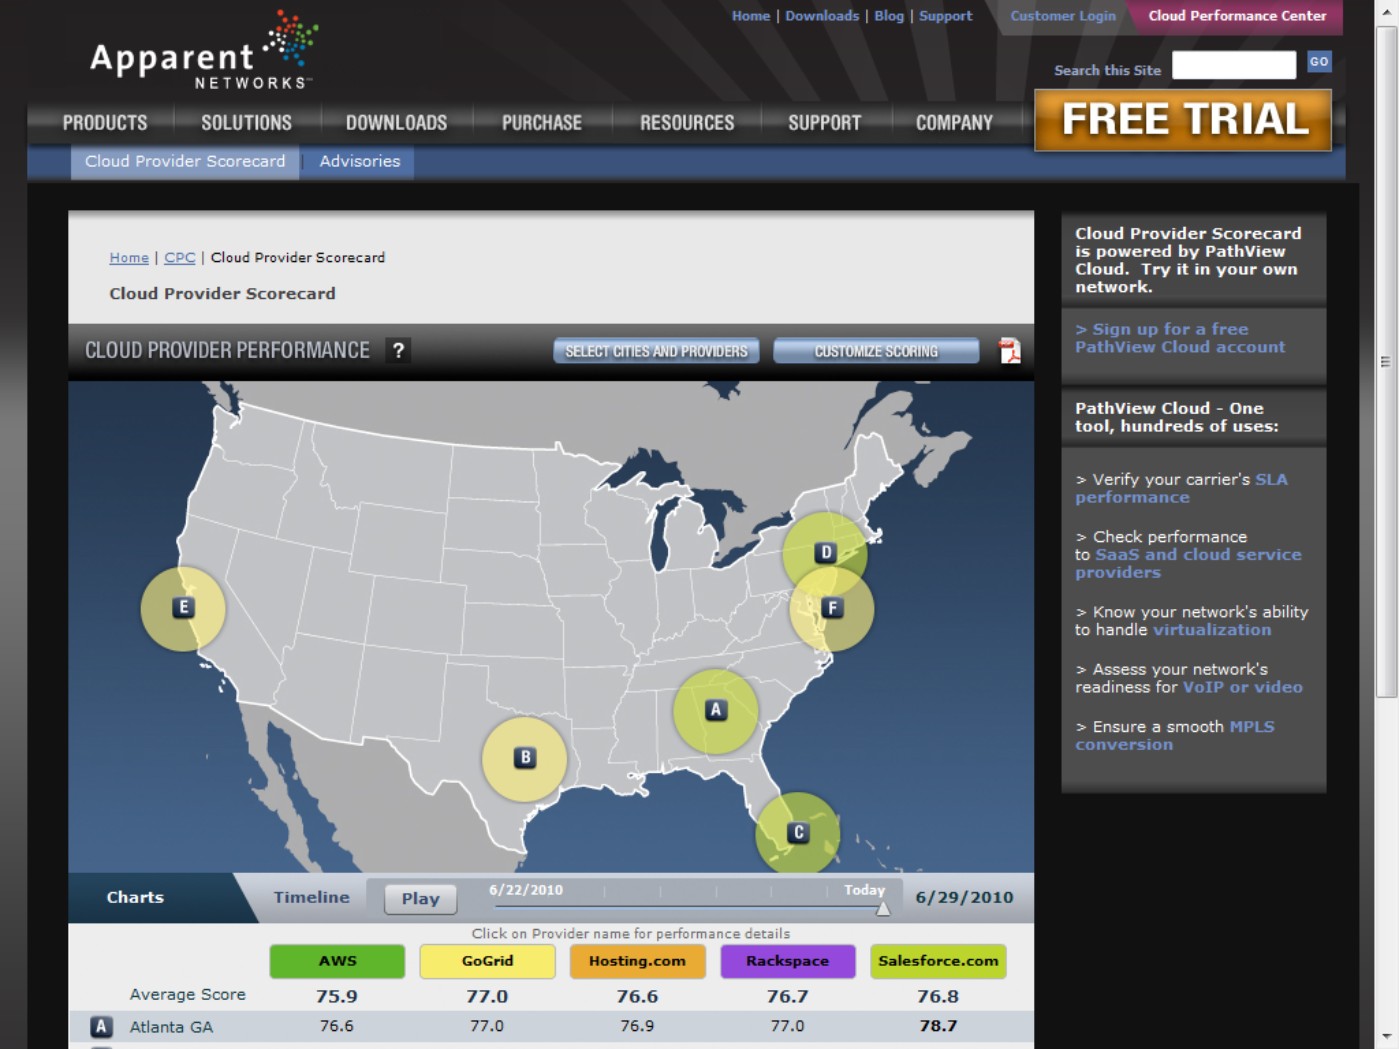Open the Downloads link in top bar
This screenshot has height=1049, width=1399.
[822, 16]
